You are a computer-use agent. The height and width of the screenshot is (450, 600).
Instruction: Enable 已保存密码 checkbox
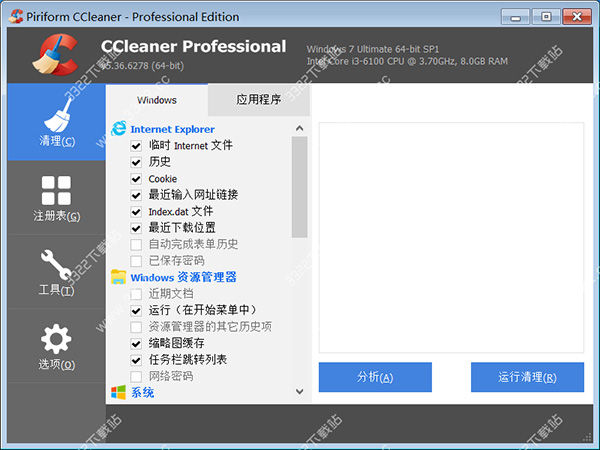136,261
